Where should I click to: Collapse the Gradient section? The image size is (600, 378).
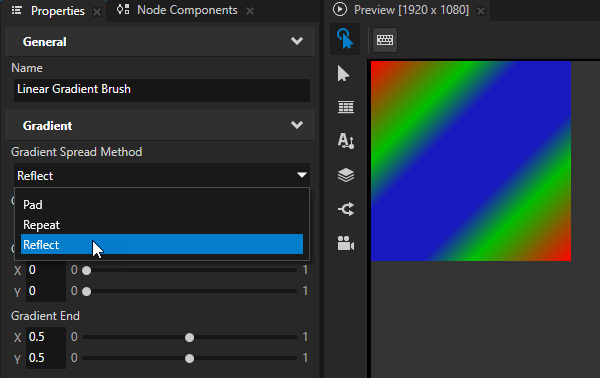[x=297, y=125]
